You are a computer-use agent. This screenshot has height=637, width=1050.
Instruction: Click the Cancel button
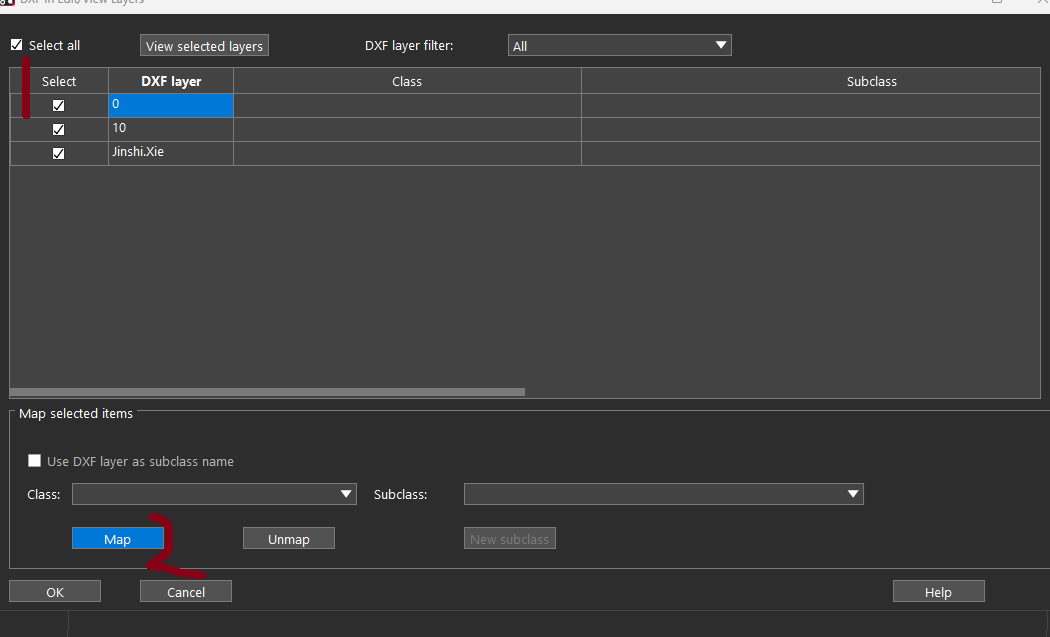click(185, 591)
